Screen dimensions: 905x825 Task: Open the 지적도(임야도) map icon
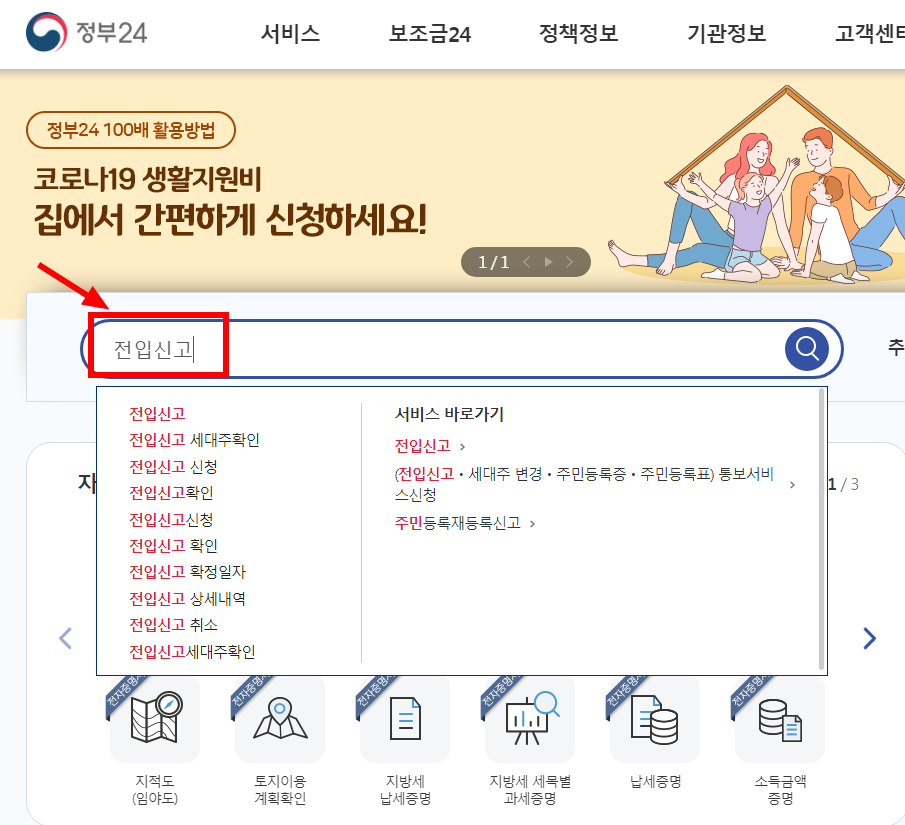point(155,718)
